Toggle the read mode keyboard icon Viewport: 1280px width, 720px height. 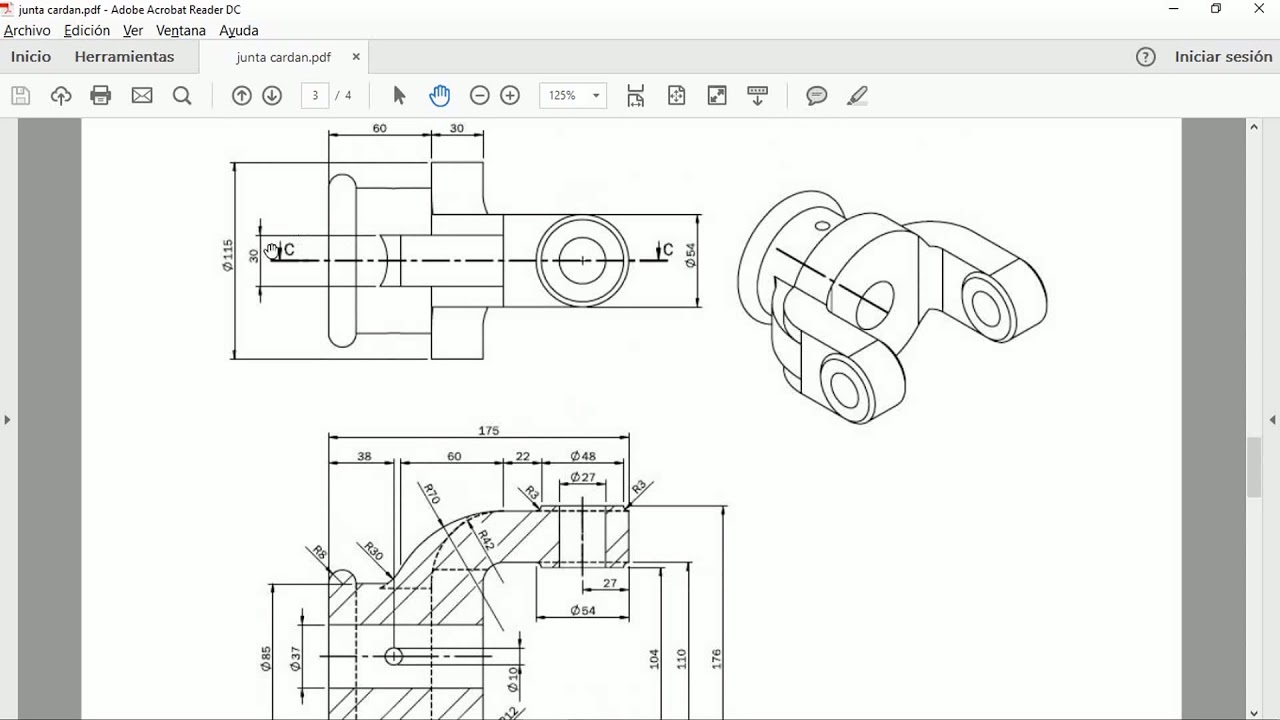point(758,96)
